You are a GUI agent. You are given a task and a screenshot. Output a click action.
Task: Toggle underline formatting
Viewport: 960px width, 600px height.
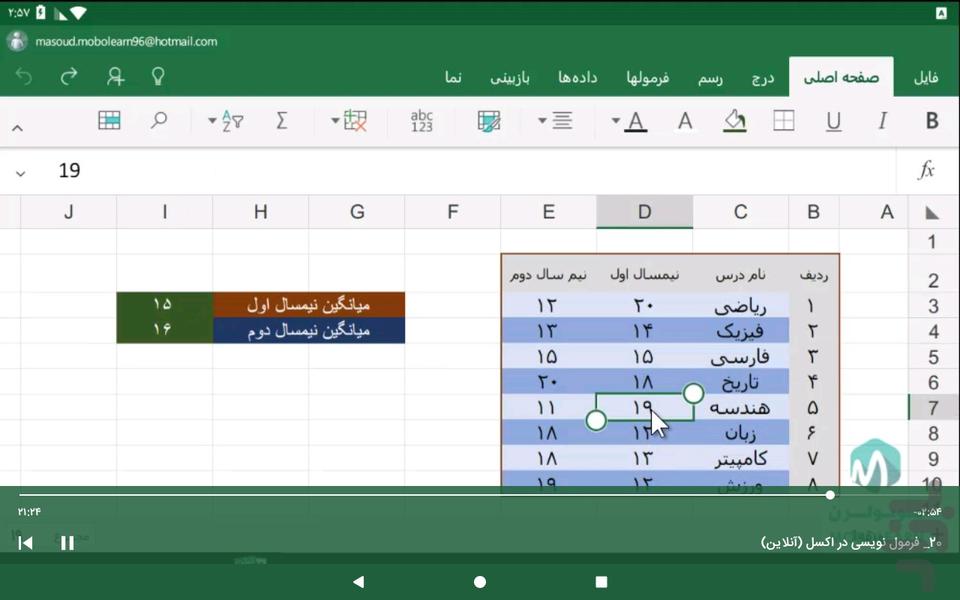tap(833, 121)
